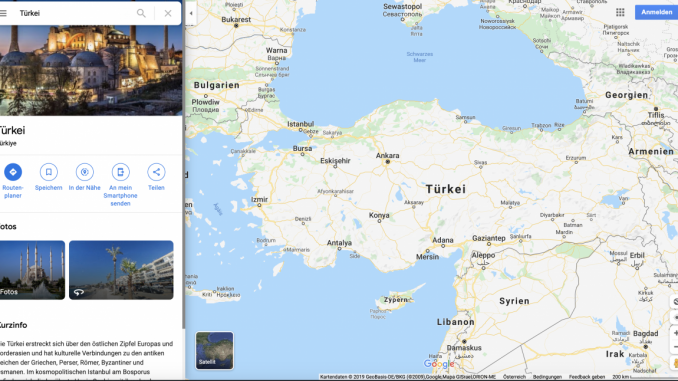The width and height of the screenshot is (678, 381).
Task: Open the Google apps grid icon
Action: click(x=620, y=13)
